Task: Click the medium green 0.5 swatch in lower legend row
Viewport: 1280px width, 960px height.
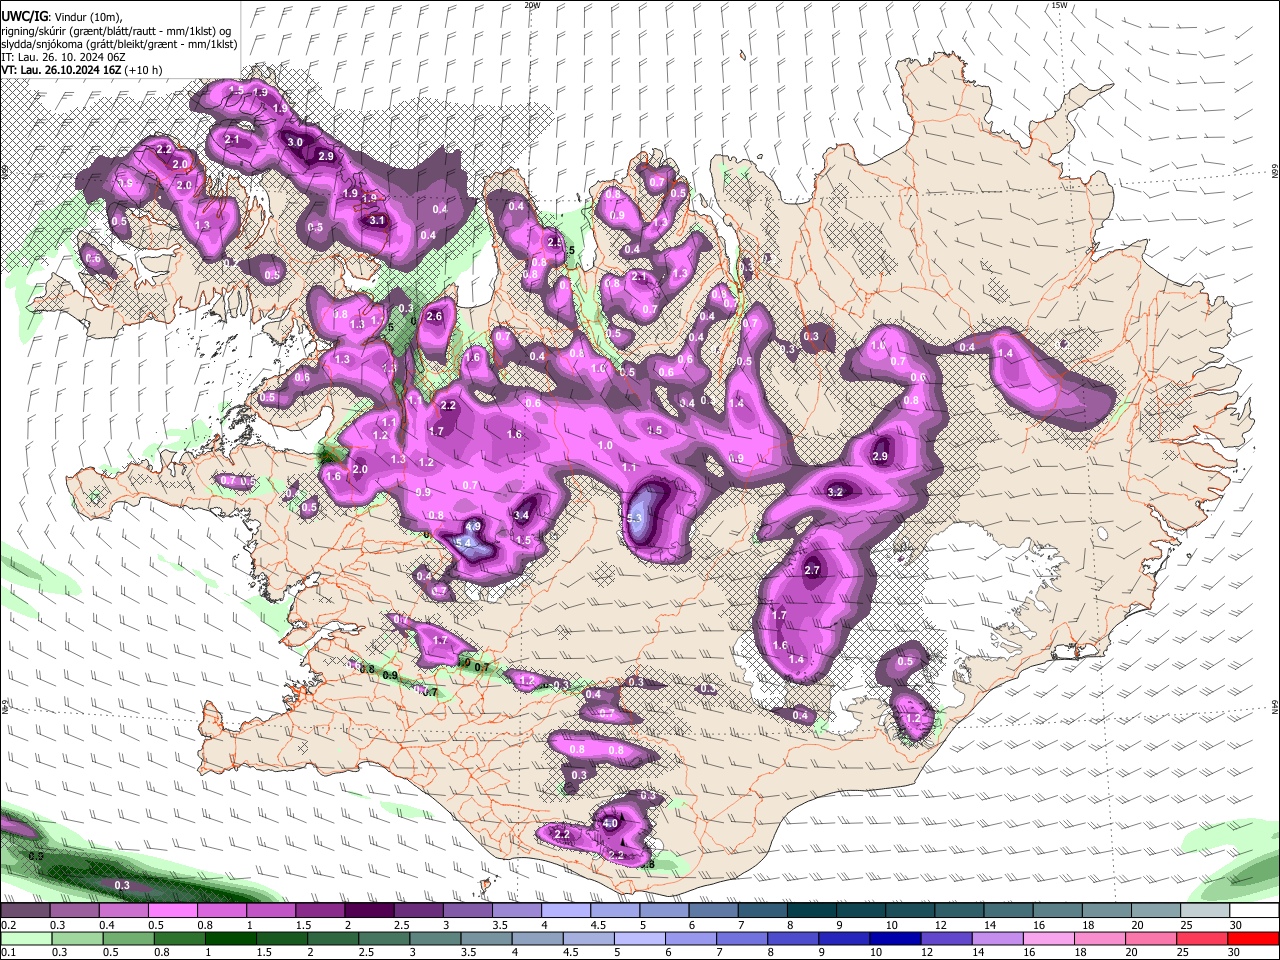Action: click(x=128, y=938)
